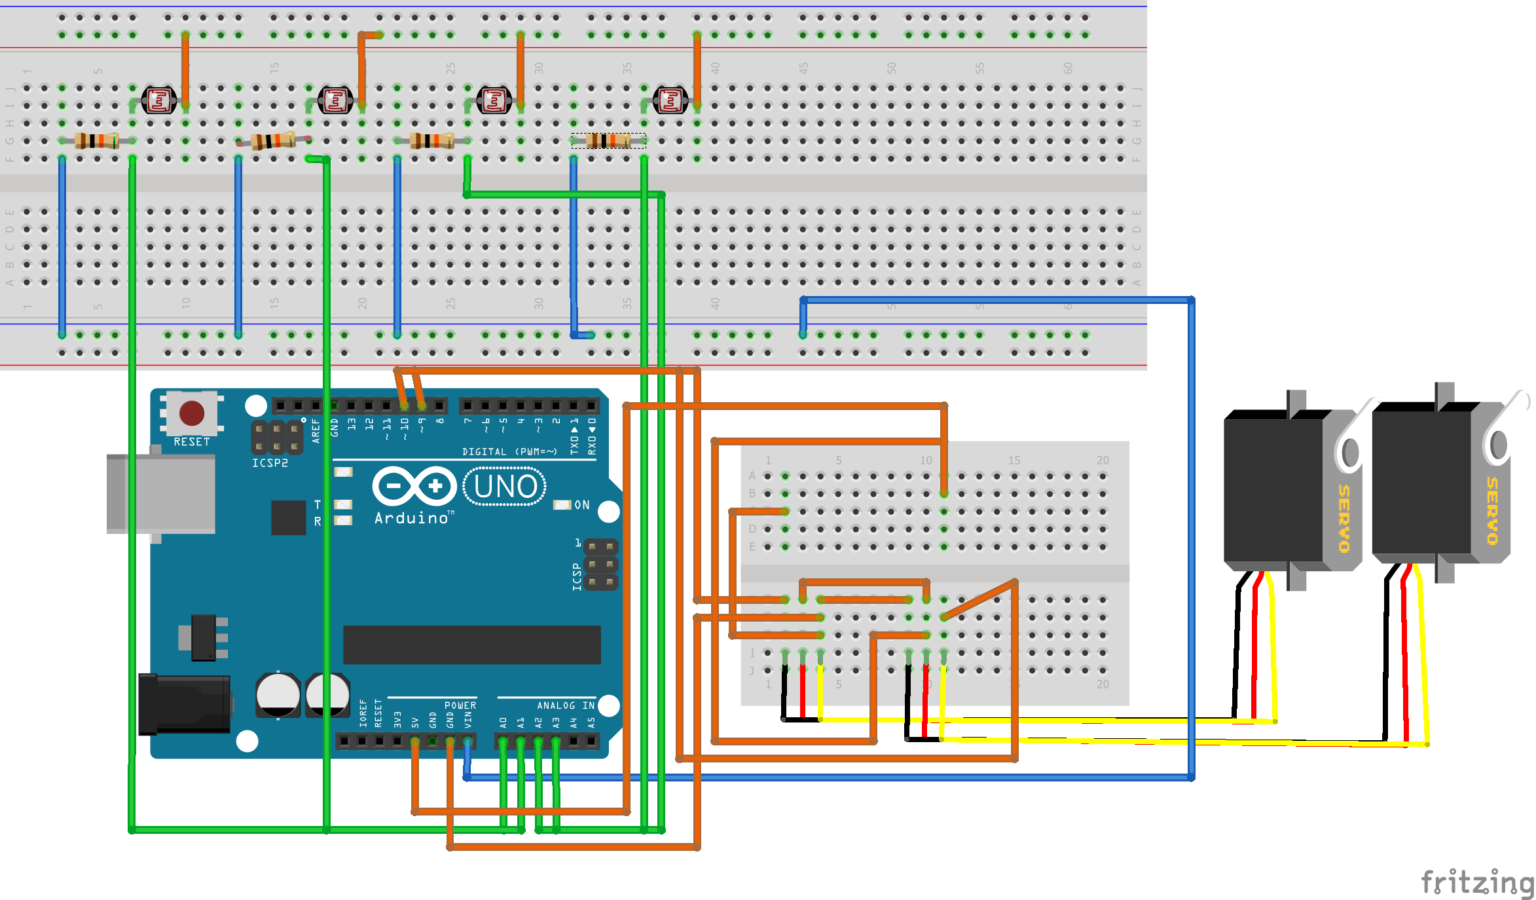Click the ON power LED indicator

pos(562,505)
